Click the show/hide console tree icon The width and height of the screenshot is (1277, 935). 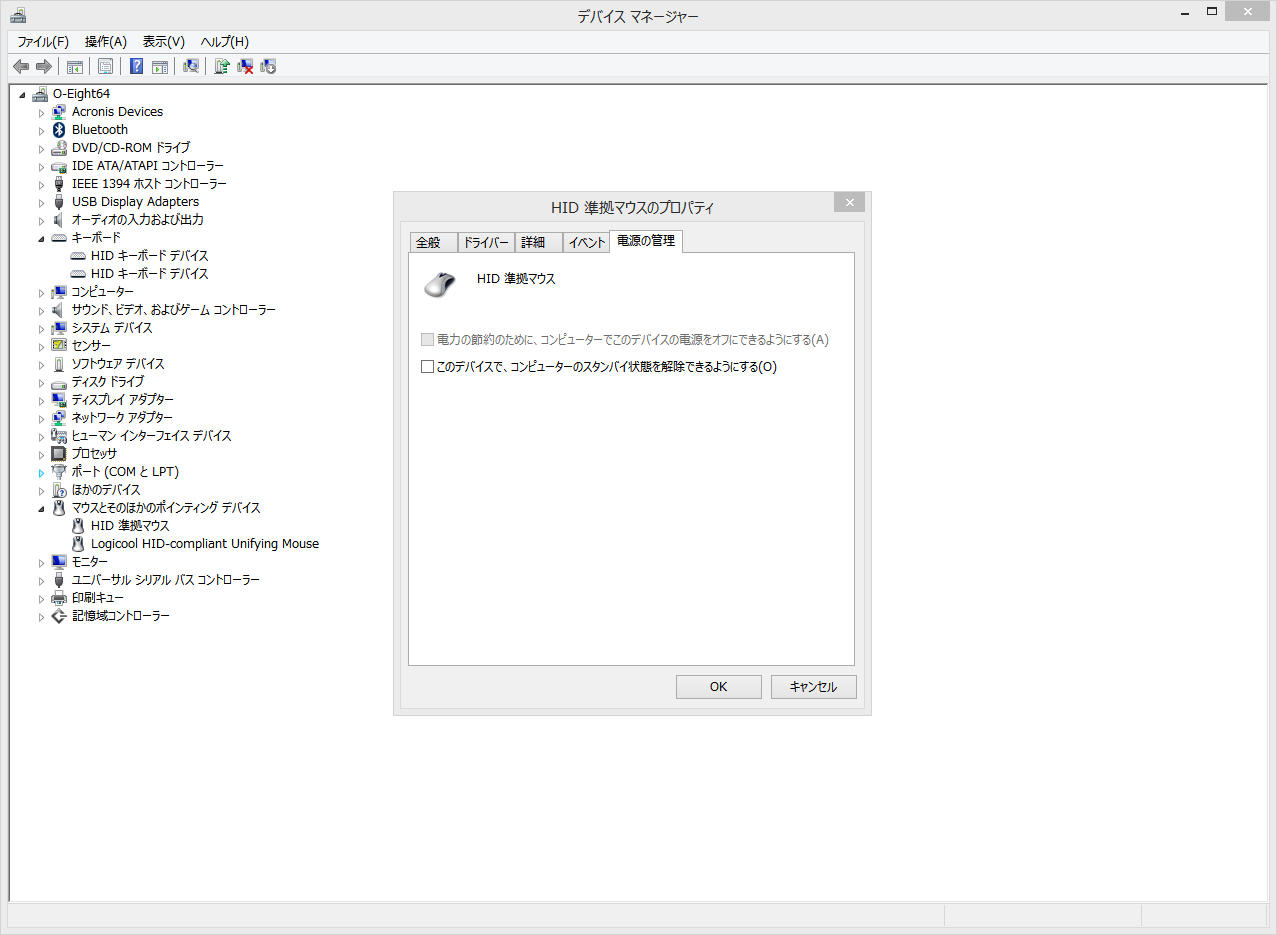point(74,66)
